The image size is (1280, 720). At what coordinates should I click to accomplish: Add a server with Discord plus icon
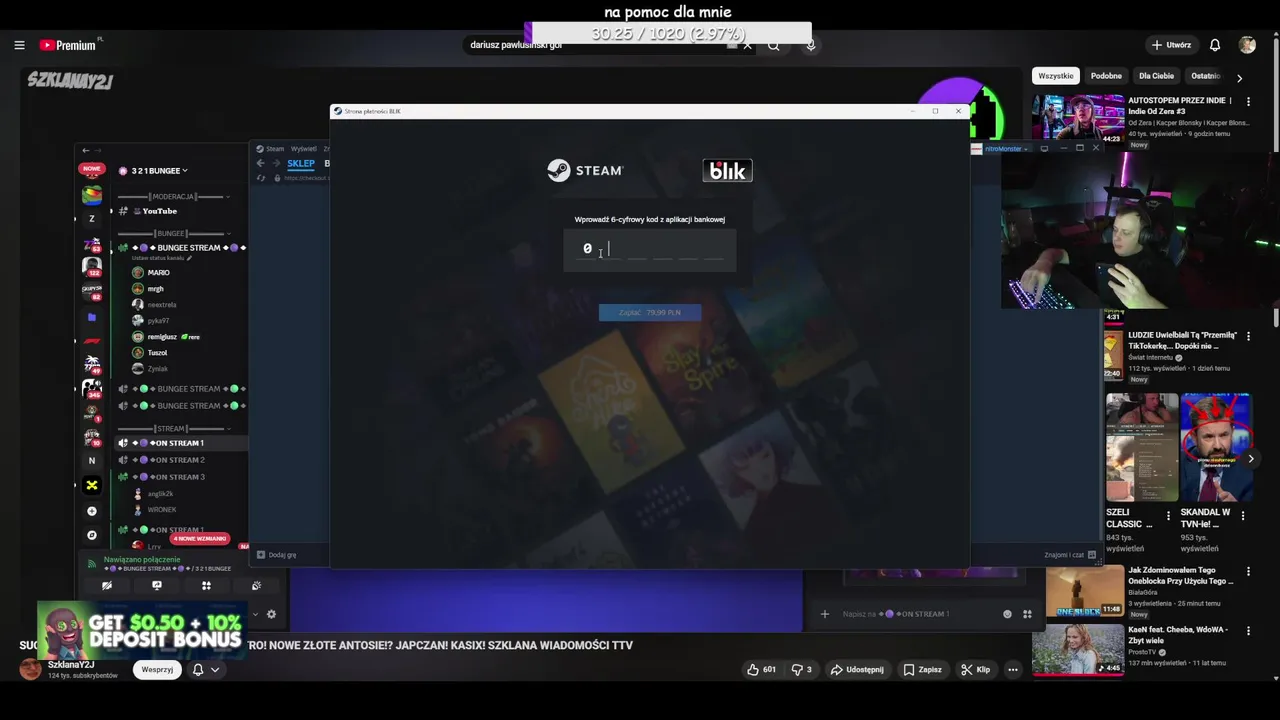(x=92, y=511)
